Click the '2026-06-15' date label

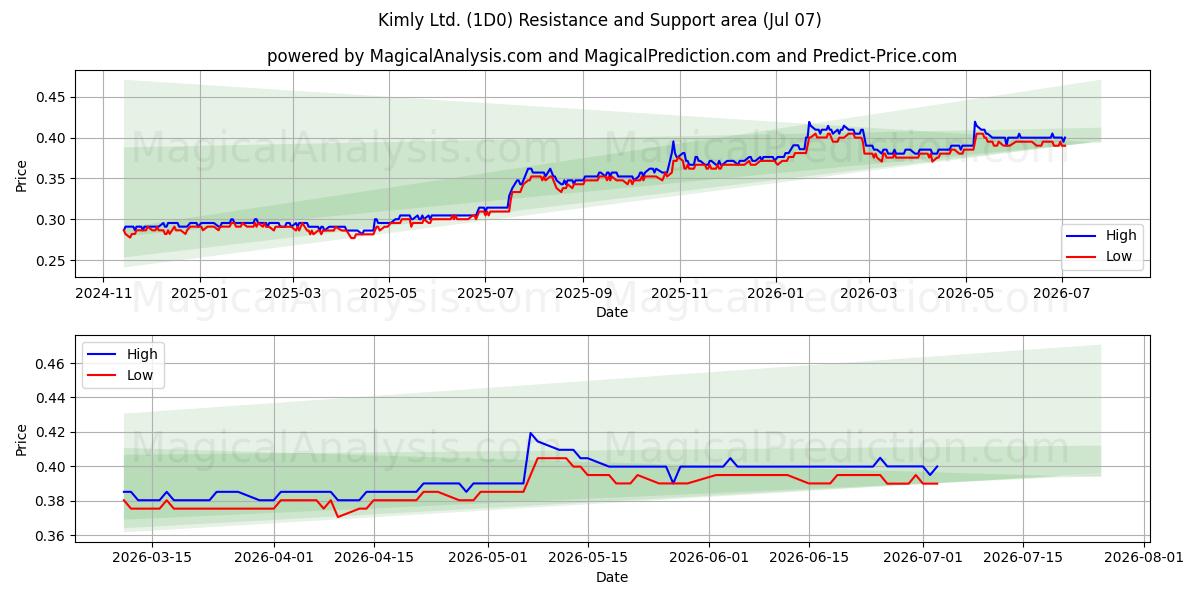[x=809, y=558]
